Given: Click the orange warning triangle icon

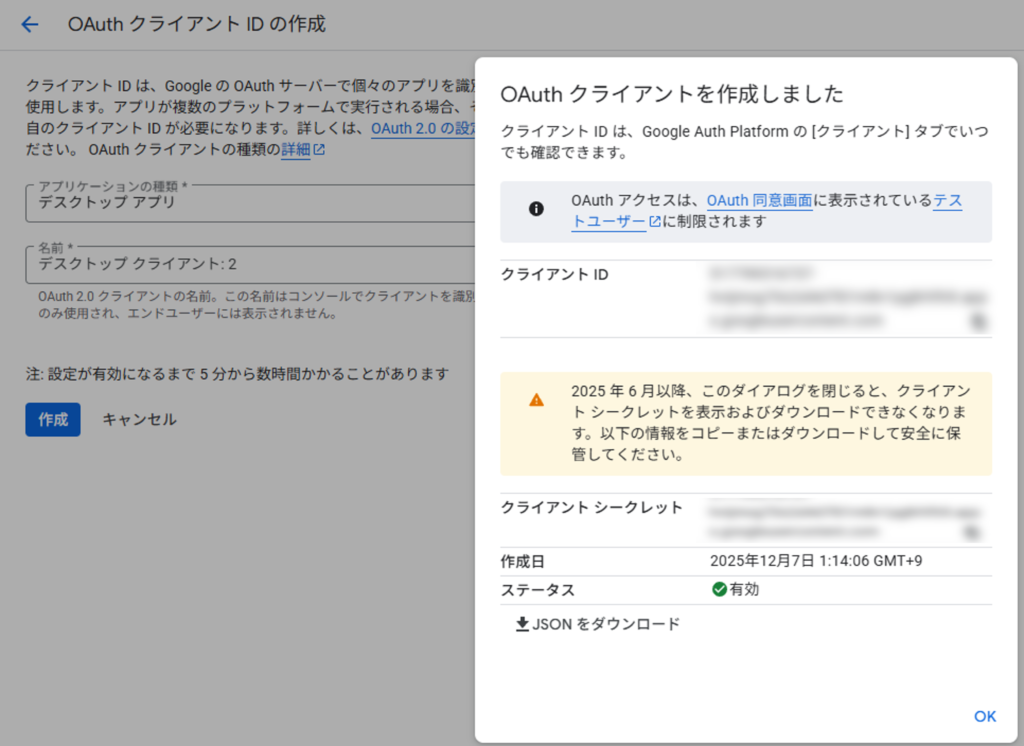Looking at the screenshot, I should (537, 400).
